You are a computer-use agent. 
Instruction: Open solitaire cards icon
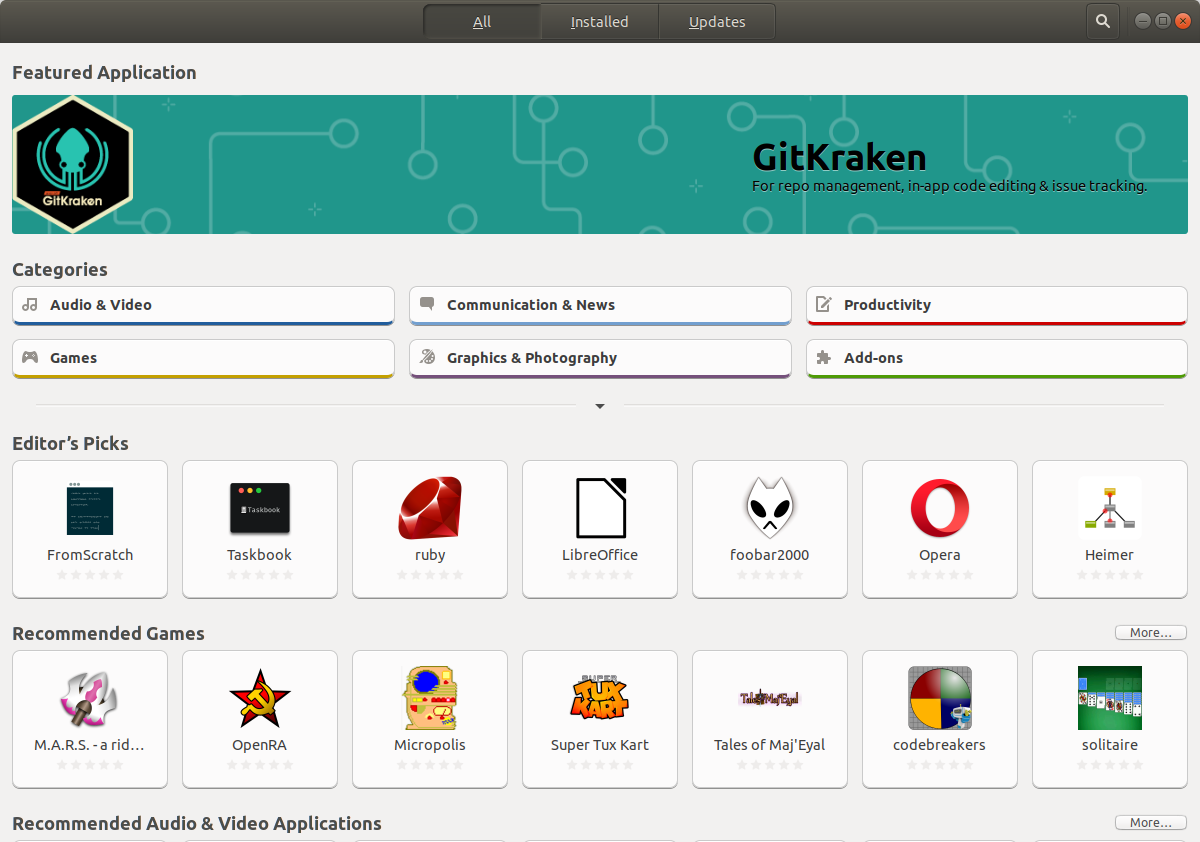[1110, 698]
